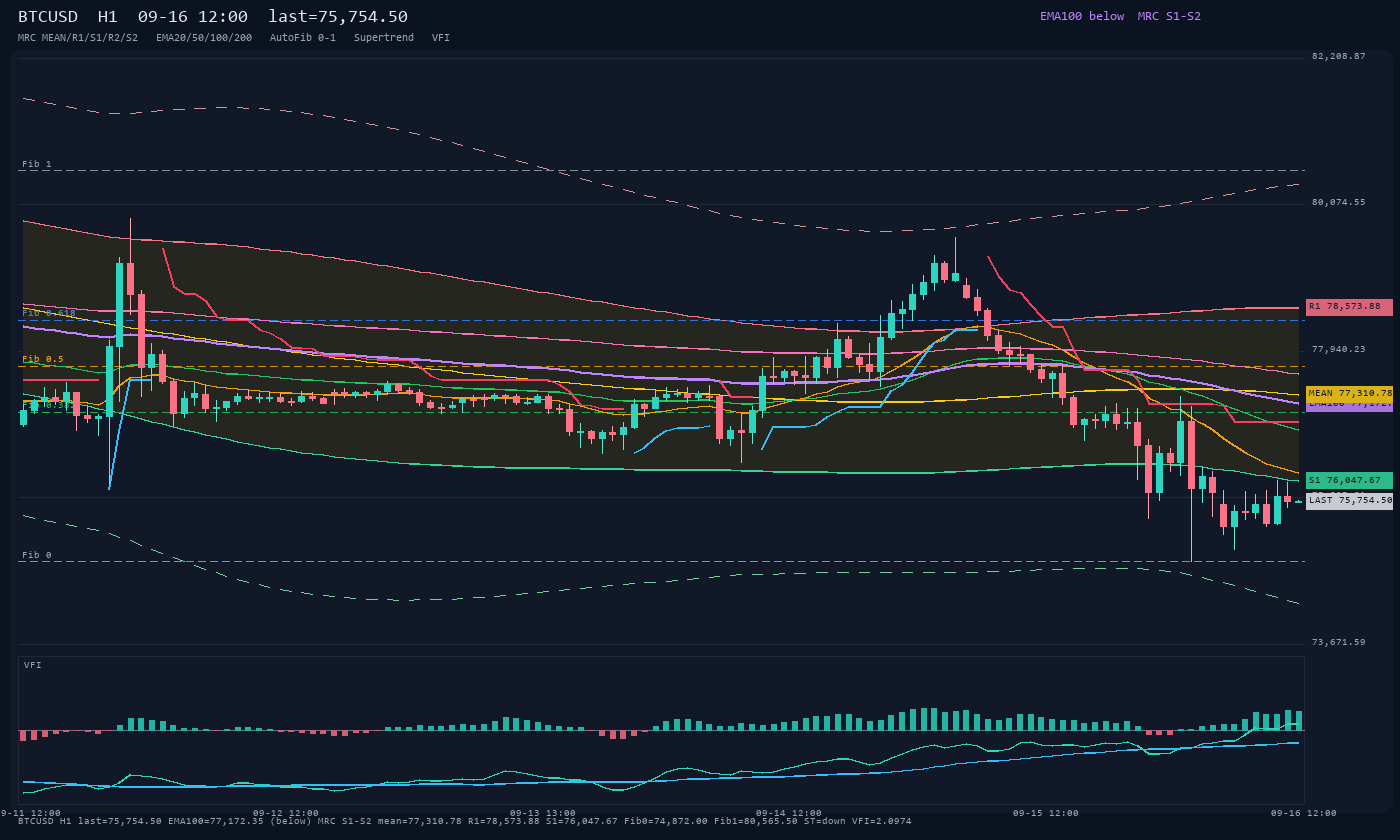Click the VFI sub-panel title

tap(33, 665)
